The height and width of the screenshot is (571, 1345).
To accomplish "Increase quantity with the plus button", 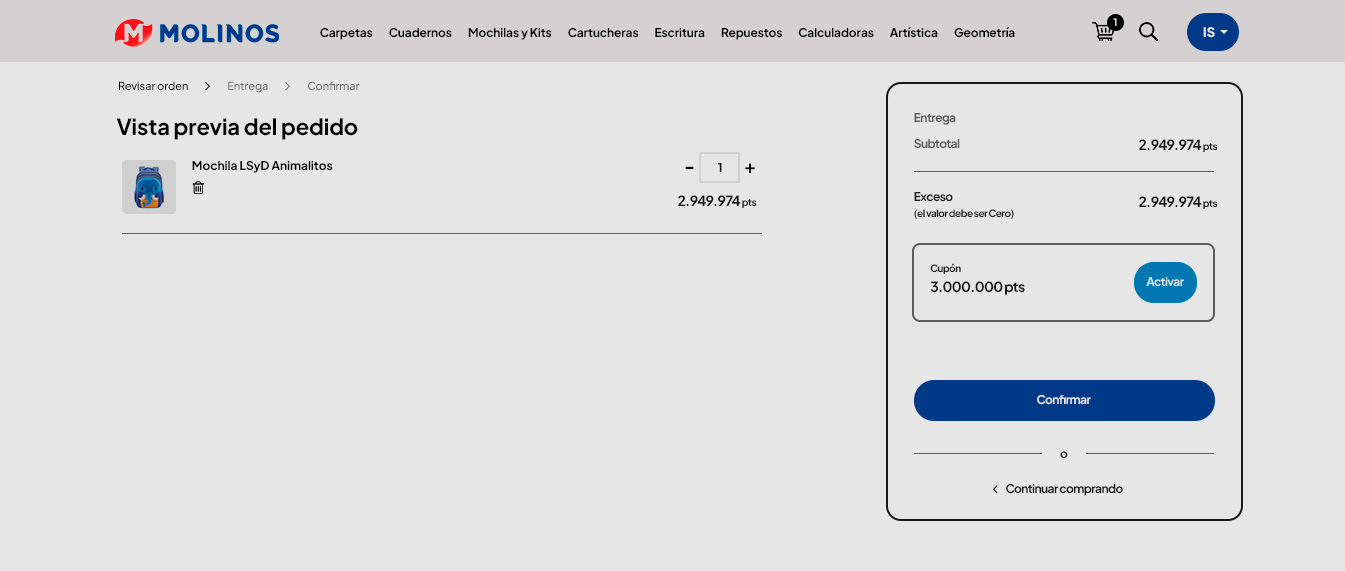I will coord(750,168).
